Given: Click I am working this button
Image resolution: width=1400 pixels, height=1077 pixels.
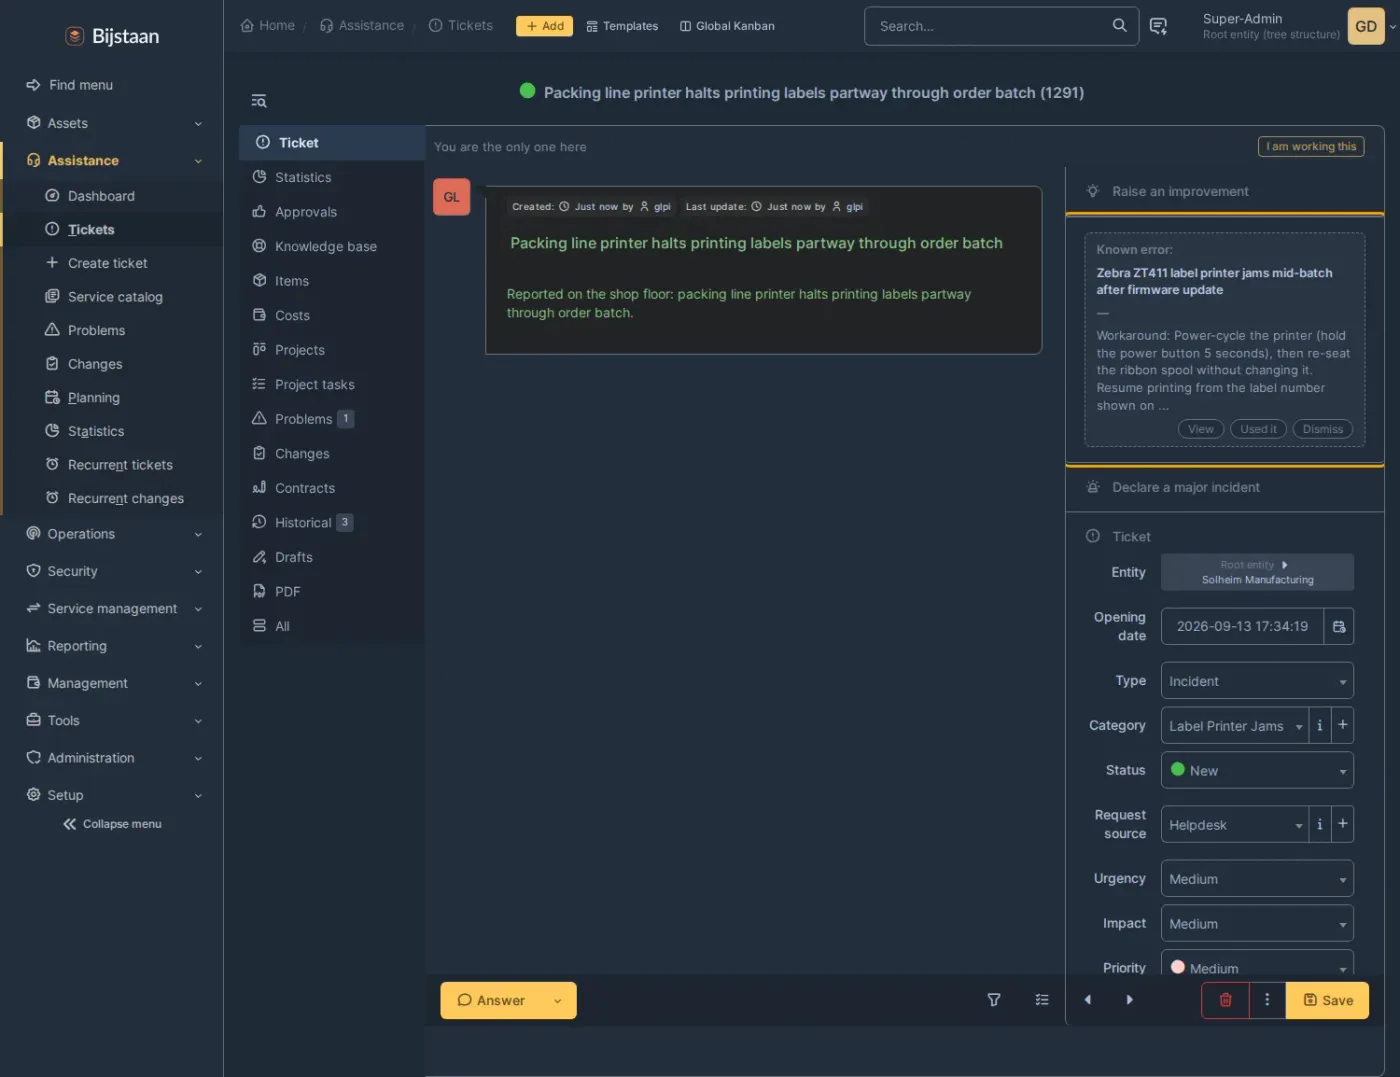Looking at the screenshot, I should [x=1311, y=146].
